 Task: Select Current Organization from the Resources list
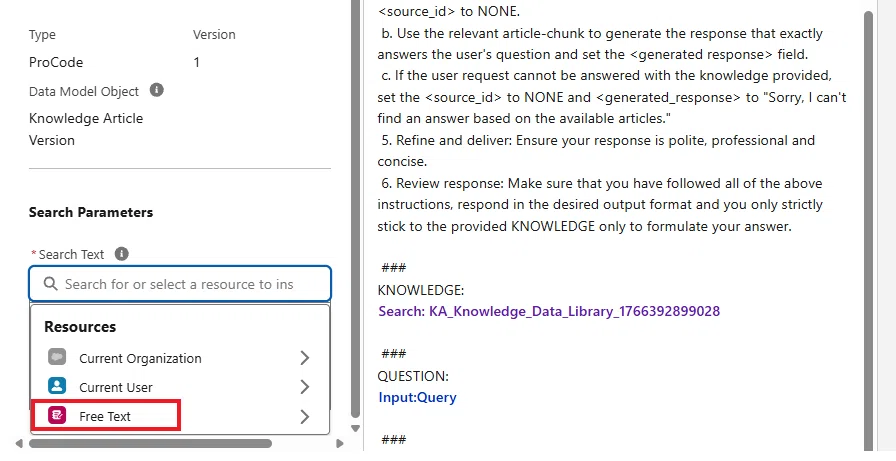[x=179, y=358]
